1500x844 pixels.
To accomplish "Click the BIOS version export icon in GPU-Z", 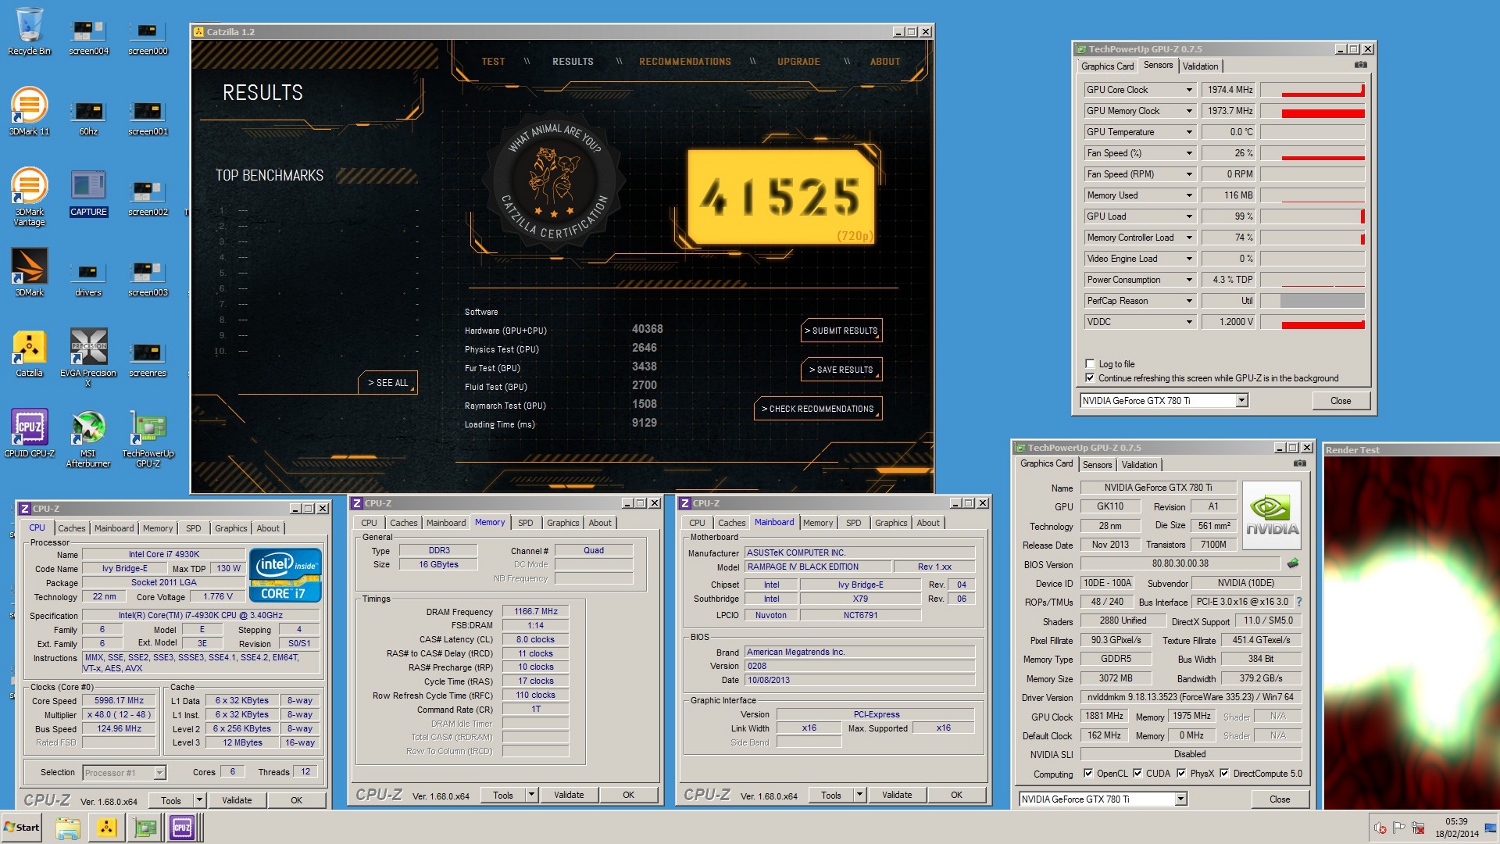I will pyautogui.click(x=1293, y=563).
